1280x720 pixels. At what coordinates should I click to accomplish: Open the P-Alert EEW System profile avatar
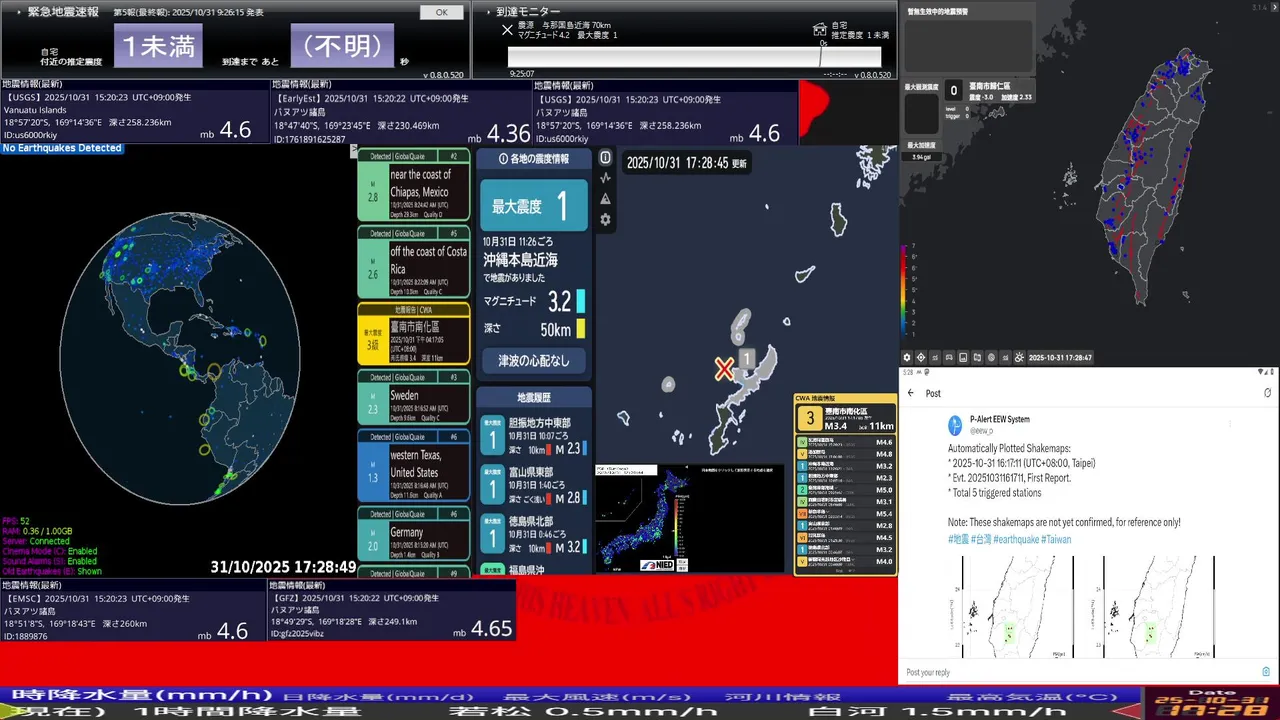(x=956, y=424)
